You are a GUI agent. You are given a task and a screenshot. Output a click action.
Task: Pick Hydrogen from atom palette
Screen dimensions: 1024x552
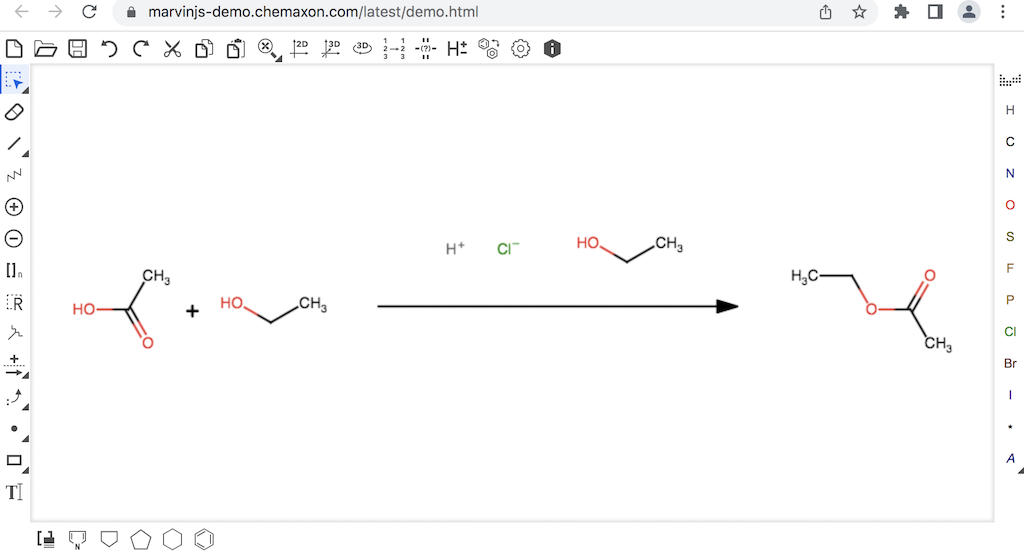(x=1010, y=110)
